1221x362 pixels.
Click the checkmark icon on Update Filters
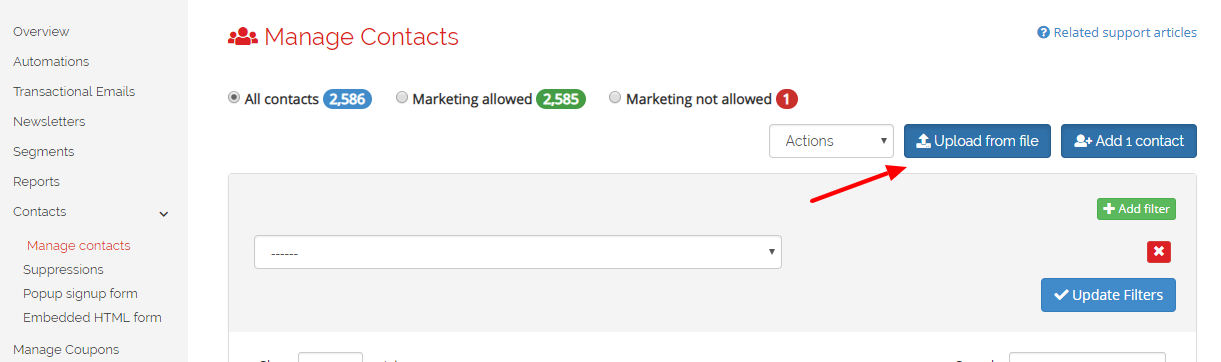pos(1061,295)
